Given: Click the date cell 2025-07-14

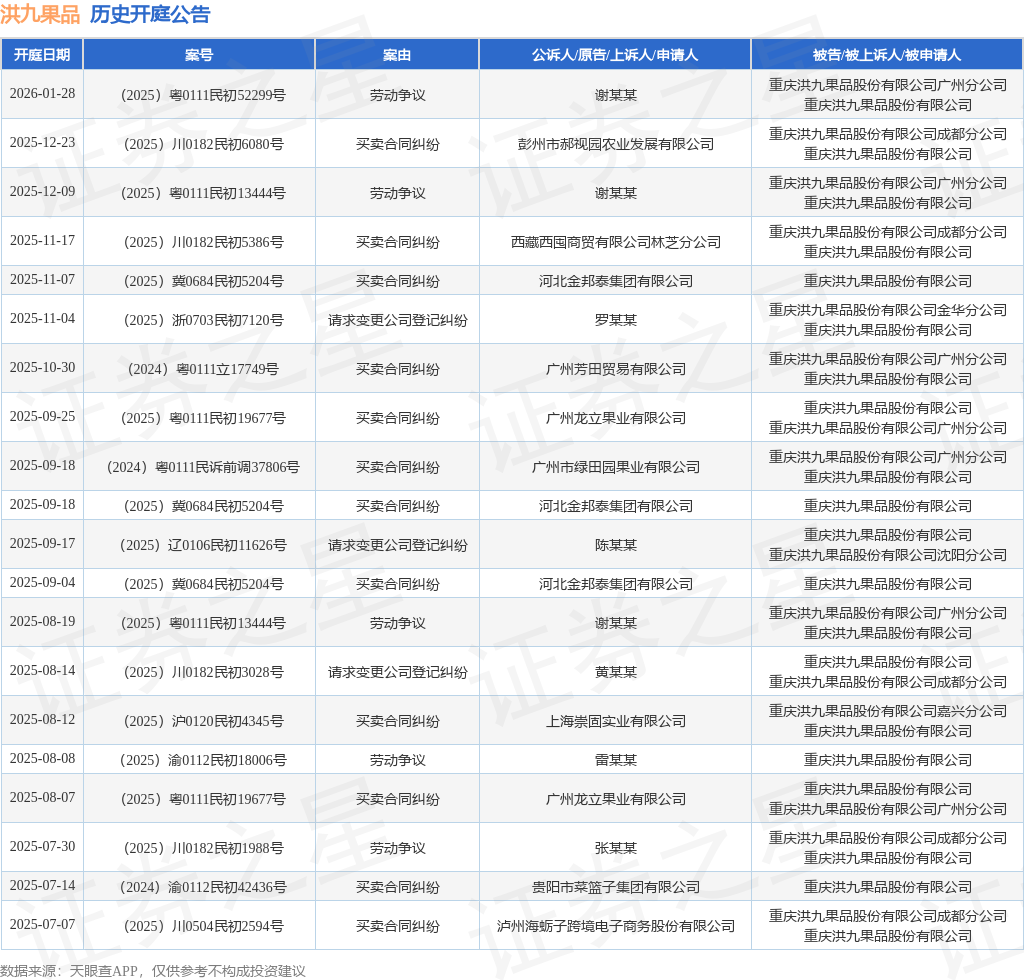Looking at the screenshot, I should (x=42, y=886).
